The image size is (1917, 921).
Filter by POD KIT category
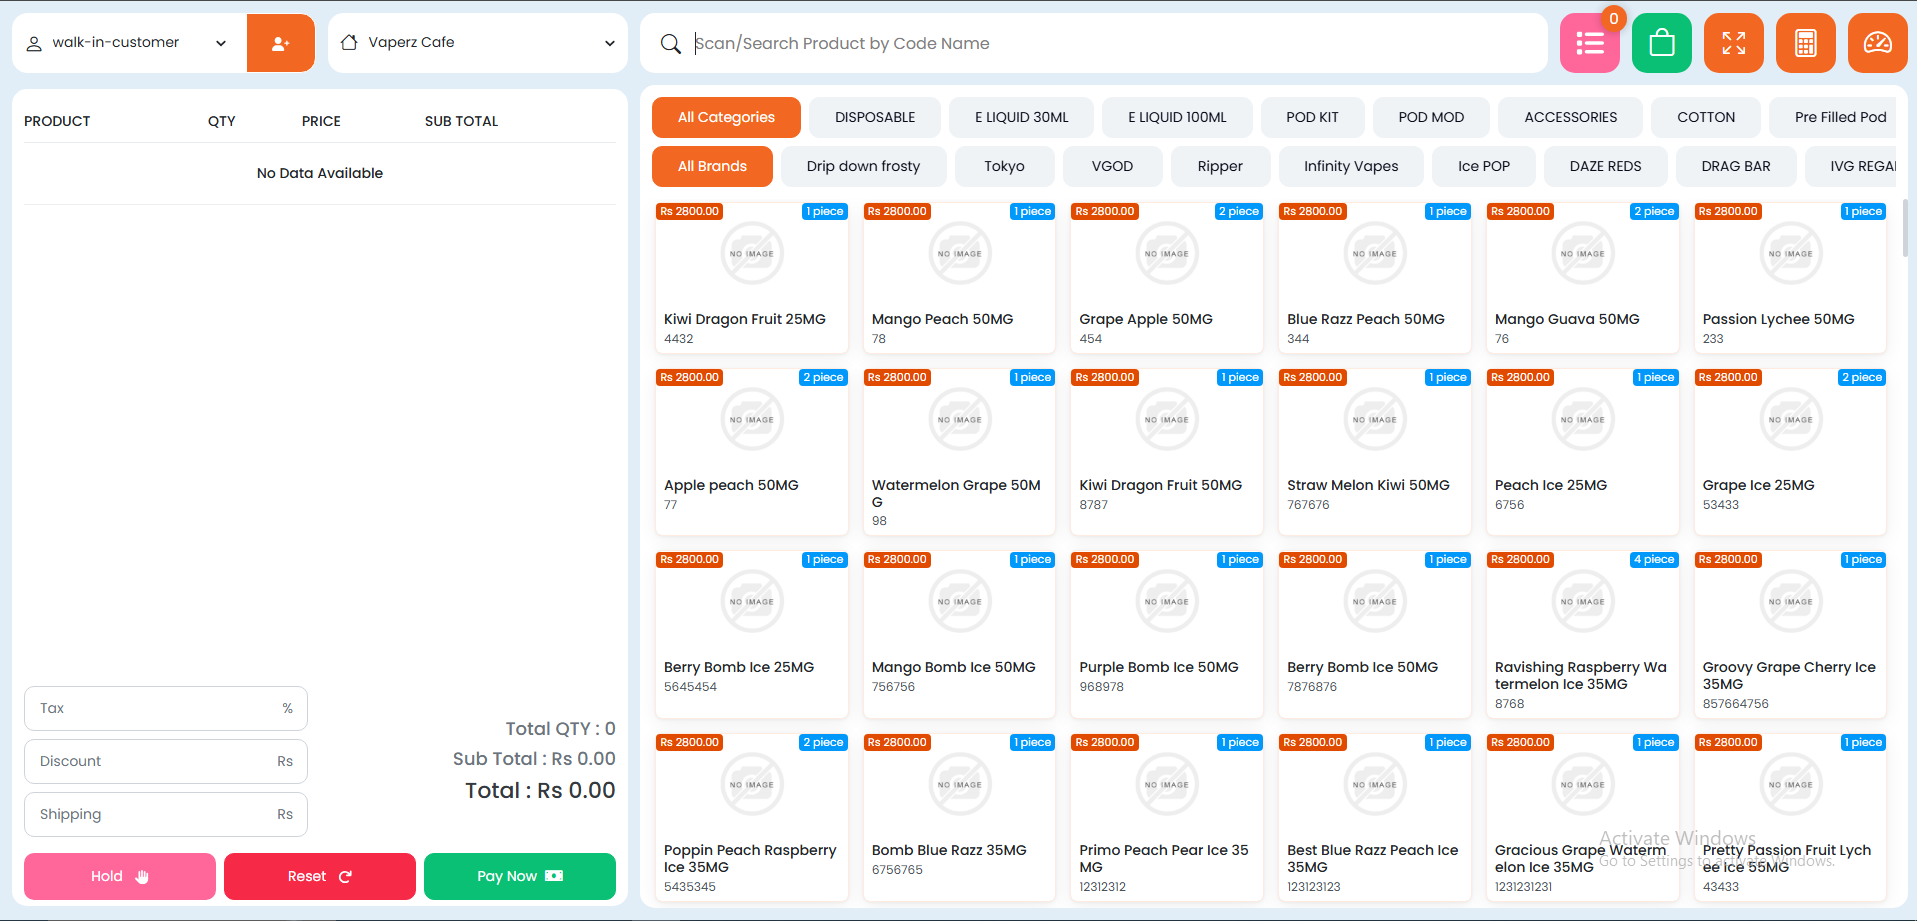tap(1312, 117)
